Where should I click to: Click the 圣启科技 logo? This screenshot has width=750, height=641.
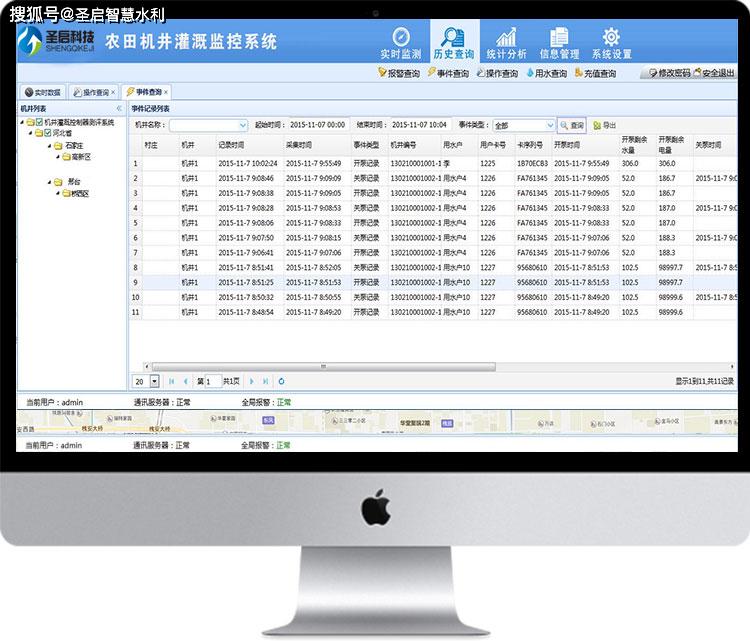click(x=56, y=41)
